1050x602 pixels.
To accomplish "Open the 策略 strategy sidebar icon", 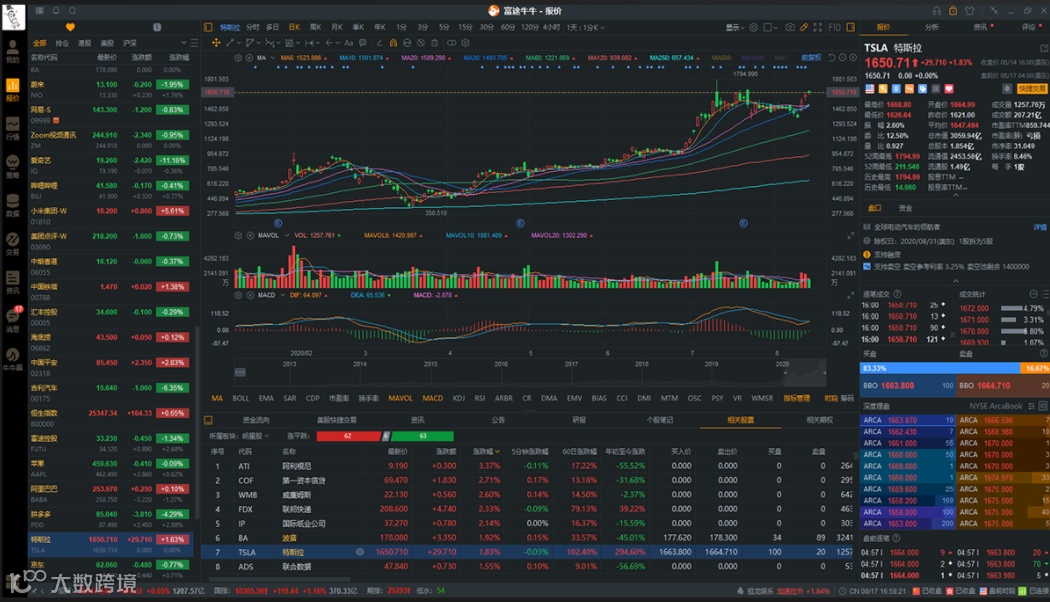I will tap(13, 165).
